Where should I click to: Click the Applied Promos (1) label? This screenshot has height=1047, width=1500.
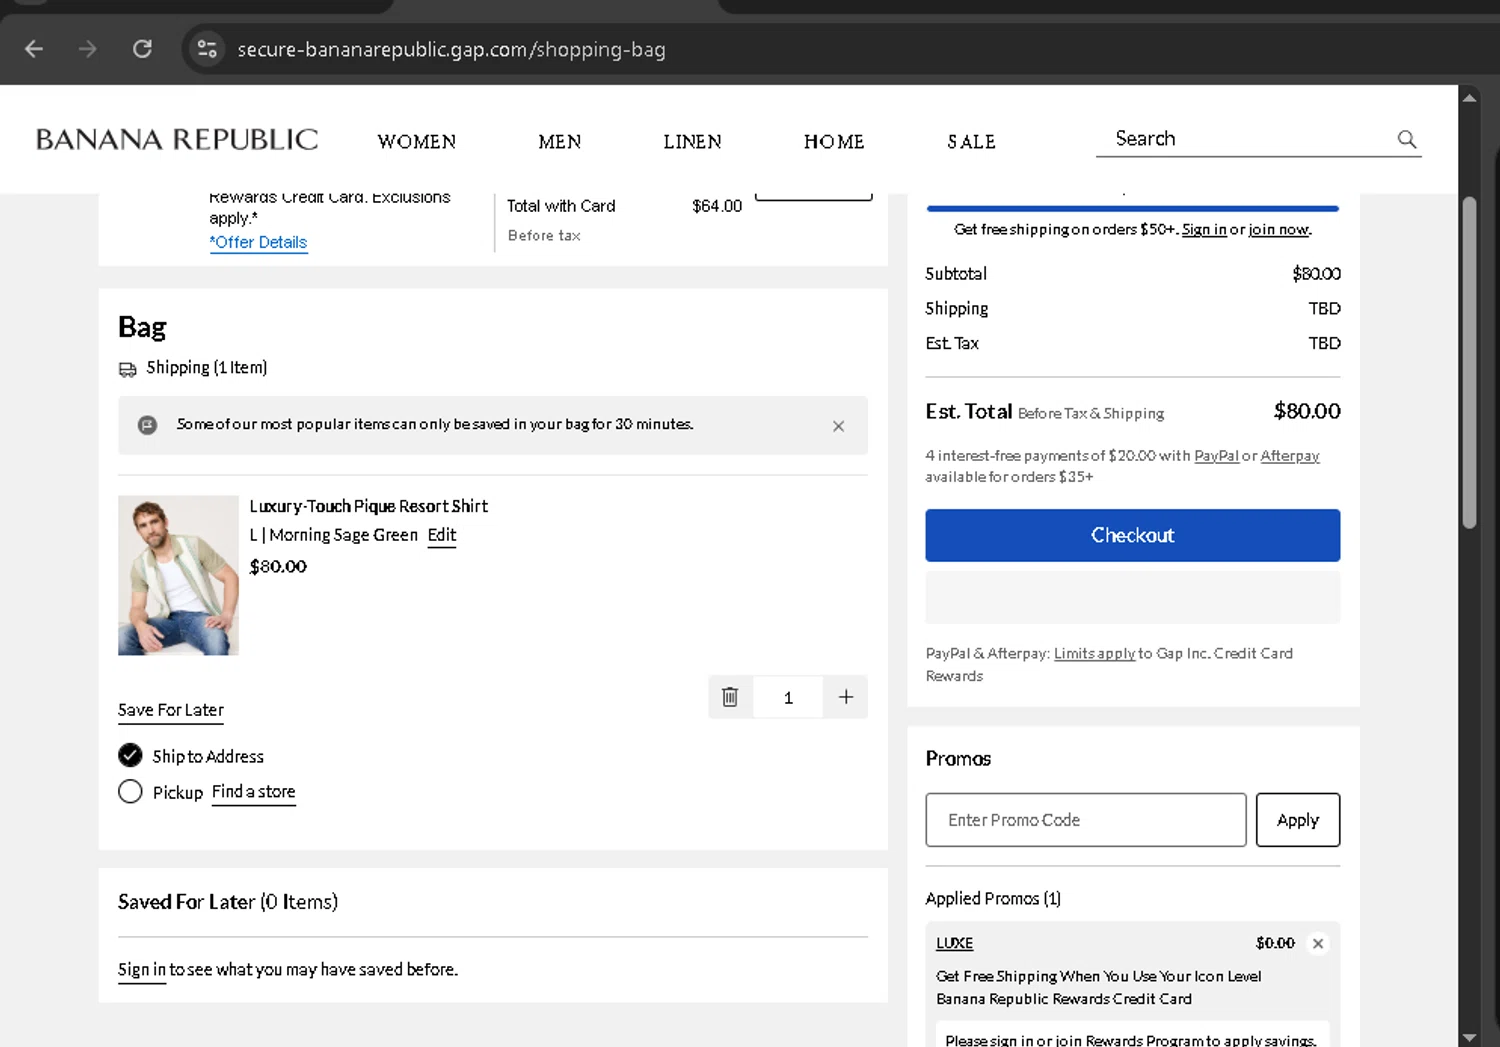coord(993,899)
